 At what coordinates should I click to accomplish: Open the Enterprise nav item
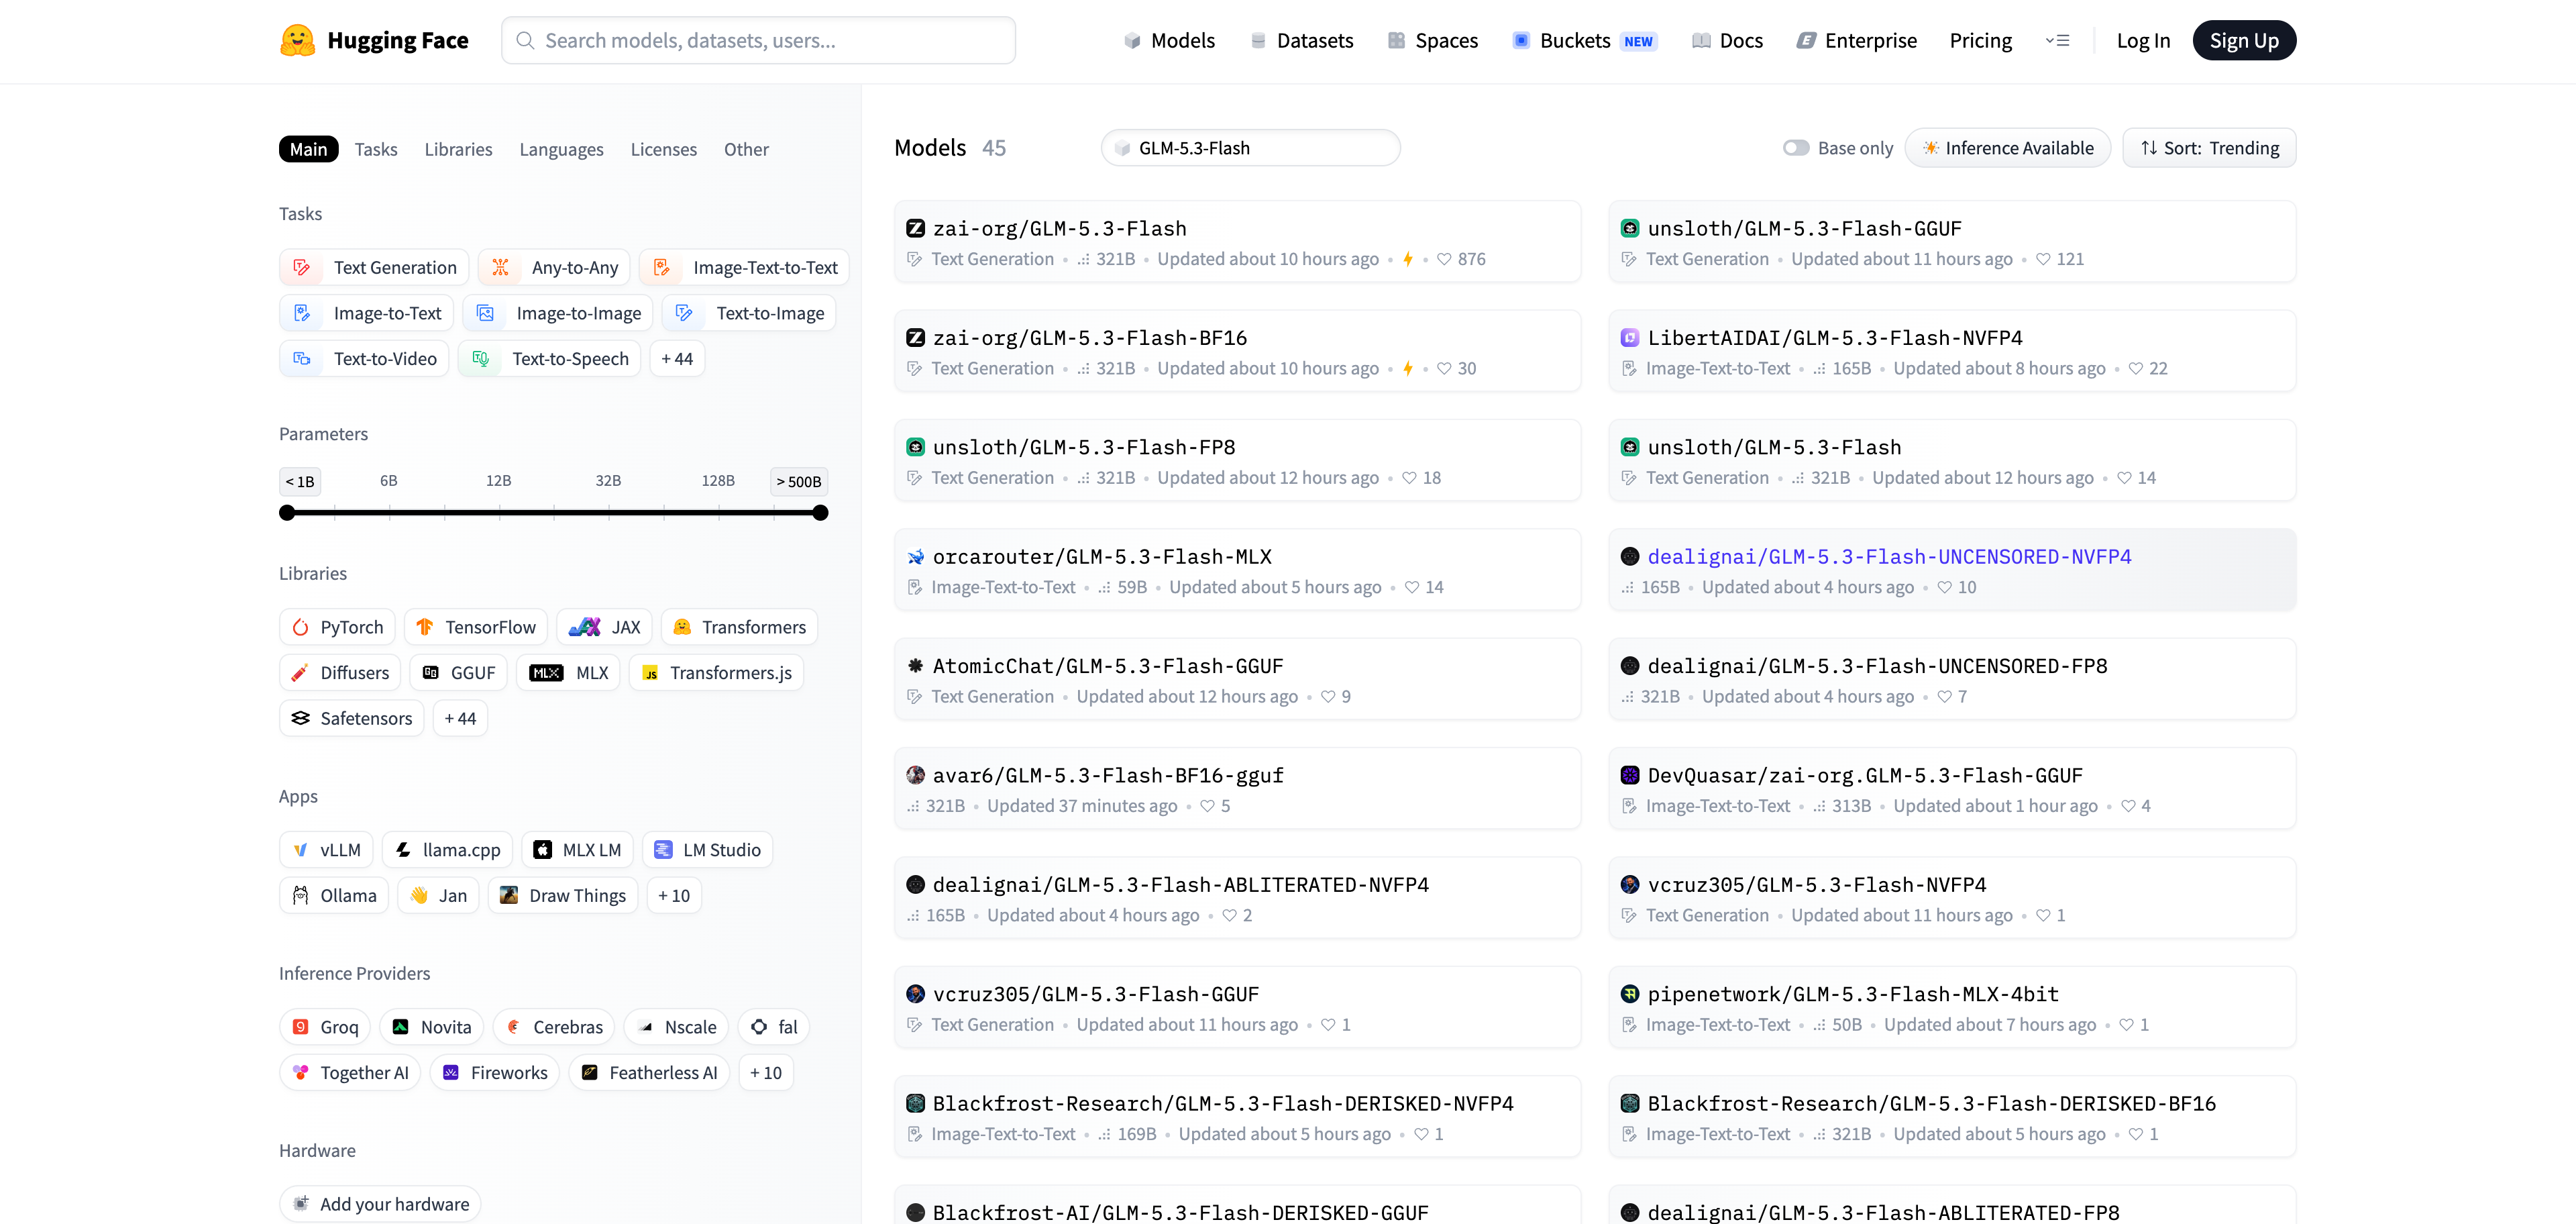click(x=1857, y=40)
